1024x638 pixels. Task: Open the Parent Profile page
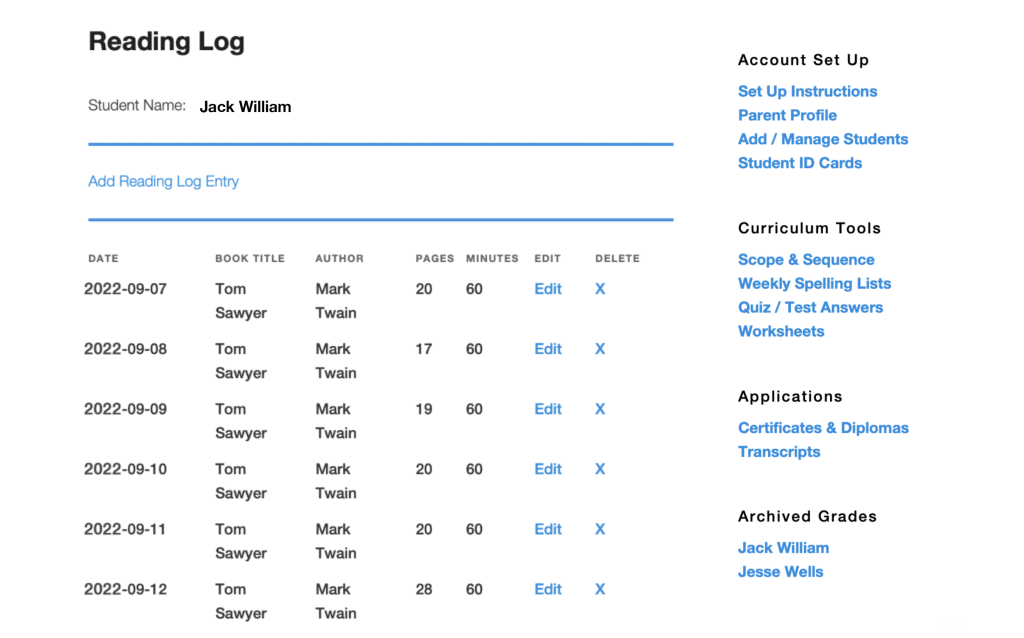(x=787, y=115)
